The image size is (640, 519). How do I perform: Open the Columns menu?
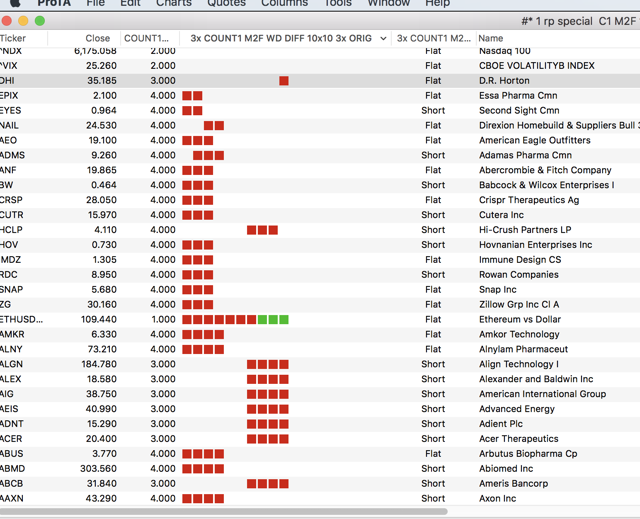284,3
